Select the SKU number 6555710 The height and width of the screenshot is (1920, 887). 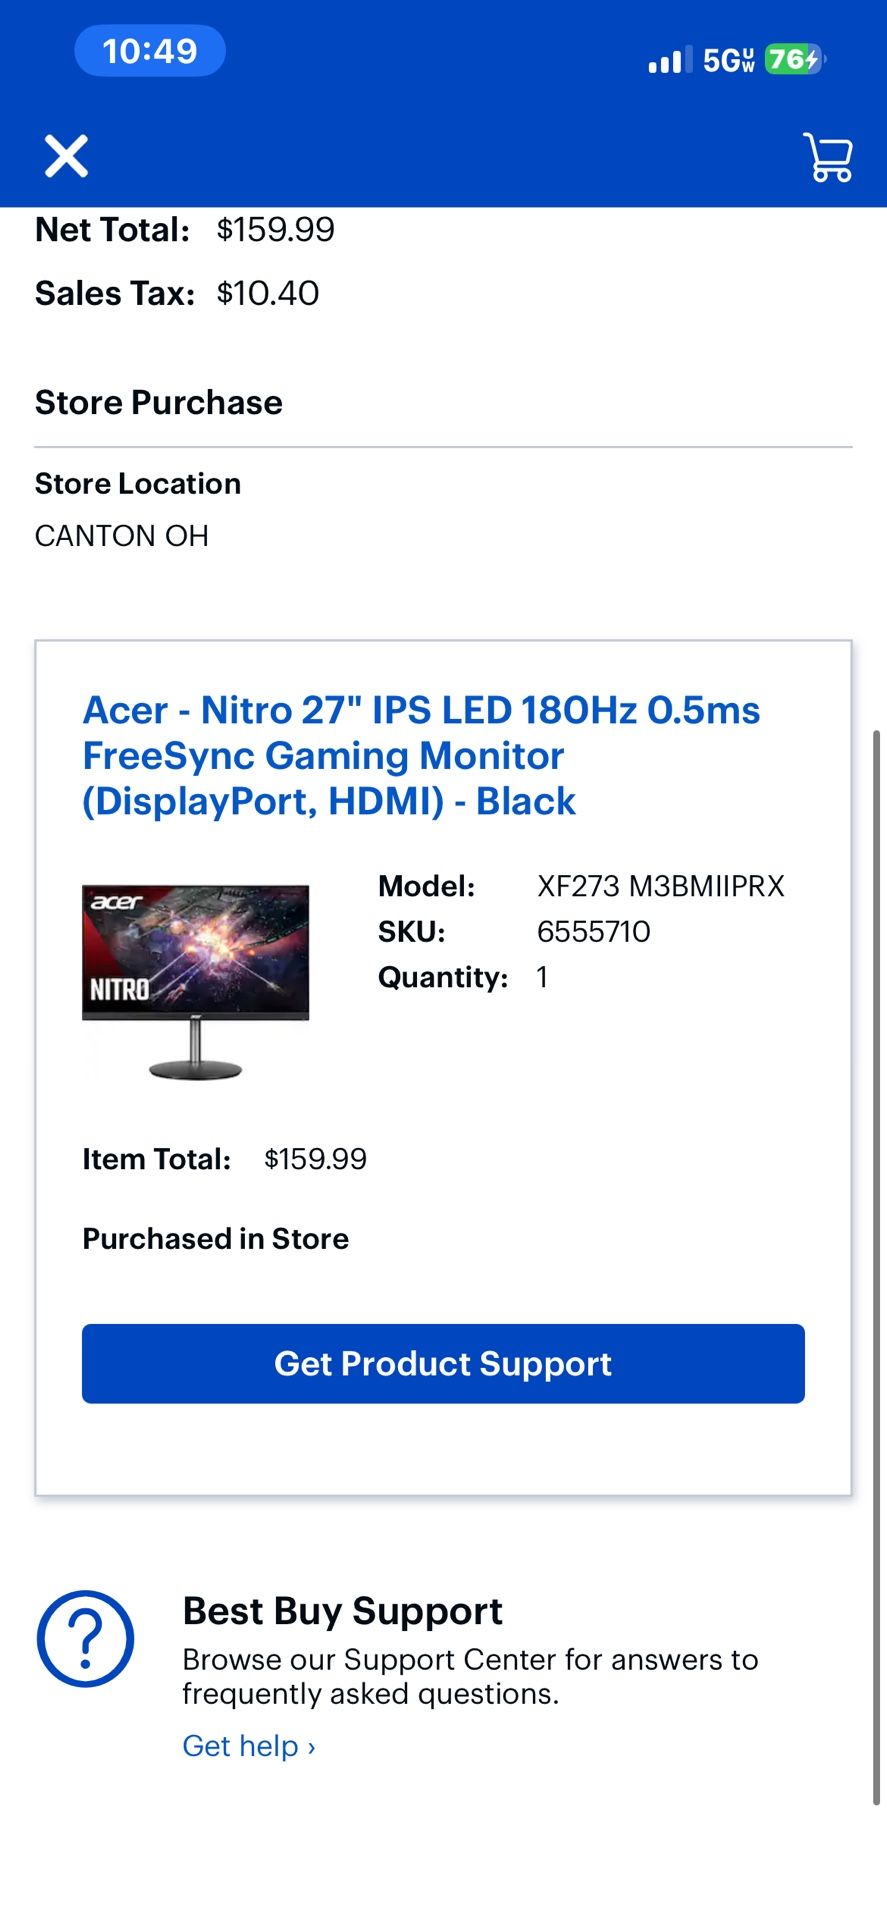coord(593,931)
